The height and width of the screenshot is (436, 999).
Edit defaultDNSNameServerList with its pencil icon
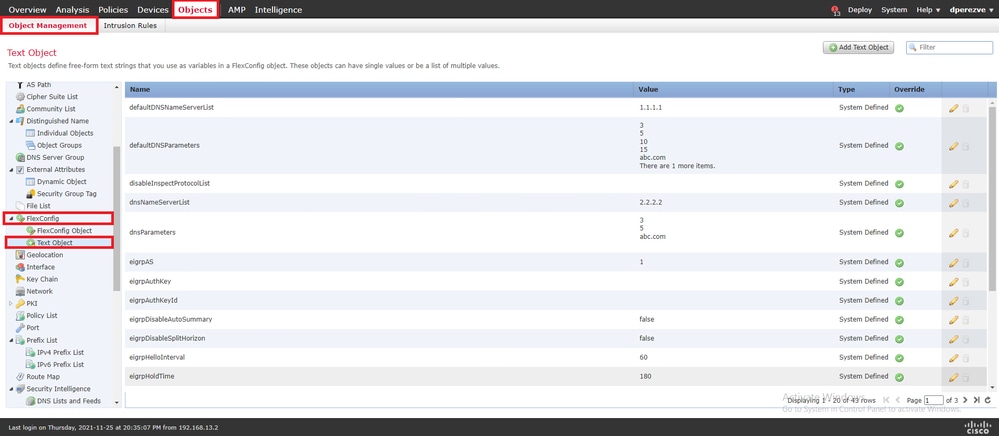pos(953,108)
